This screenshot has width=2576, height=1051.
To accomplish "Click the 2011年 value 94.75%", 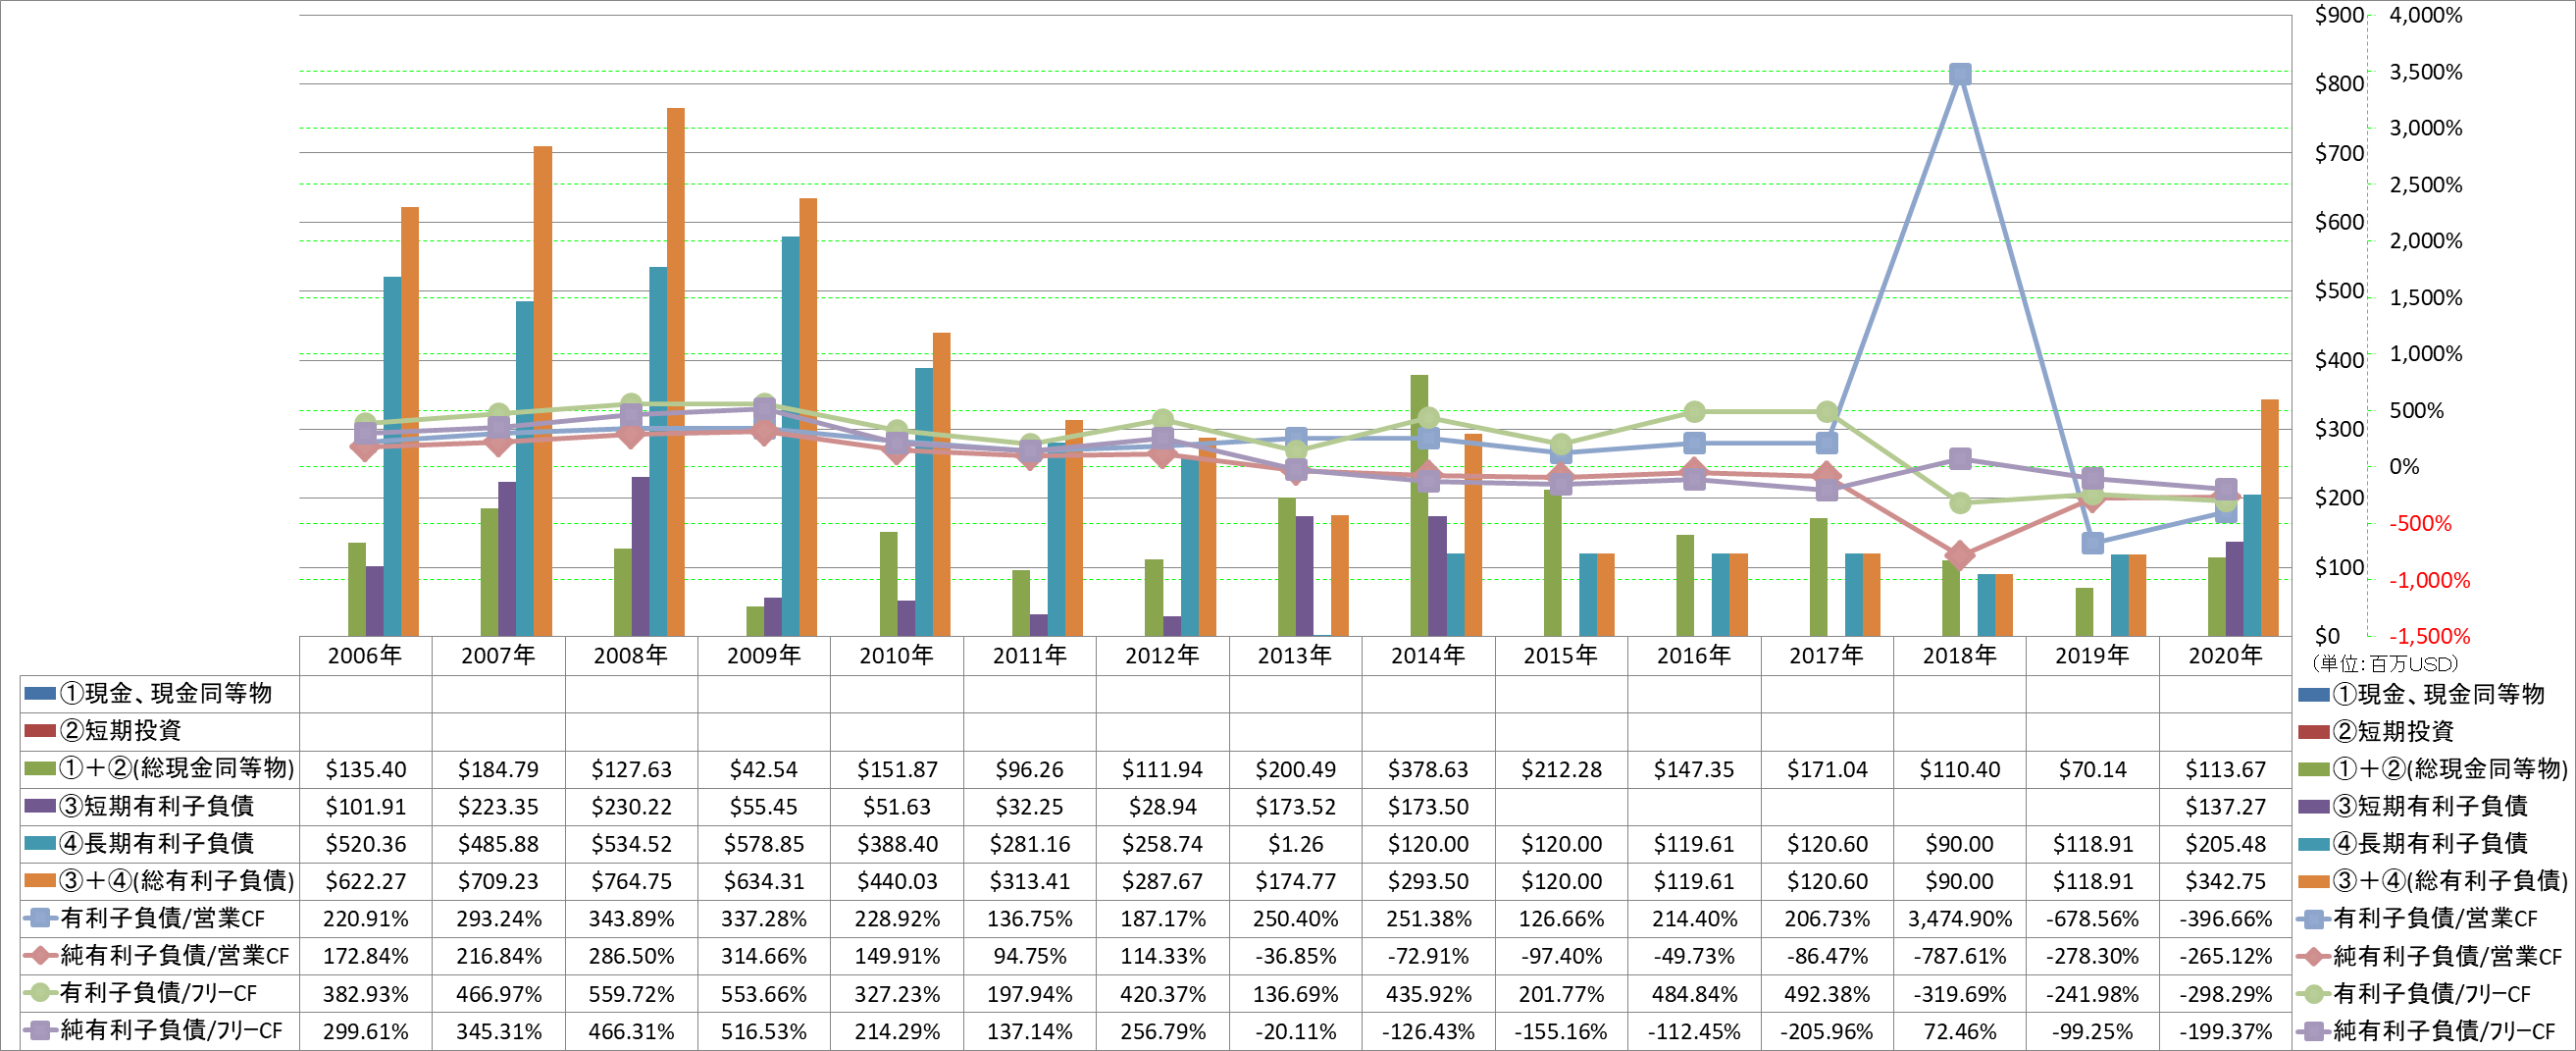I will pos(1030,956).
